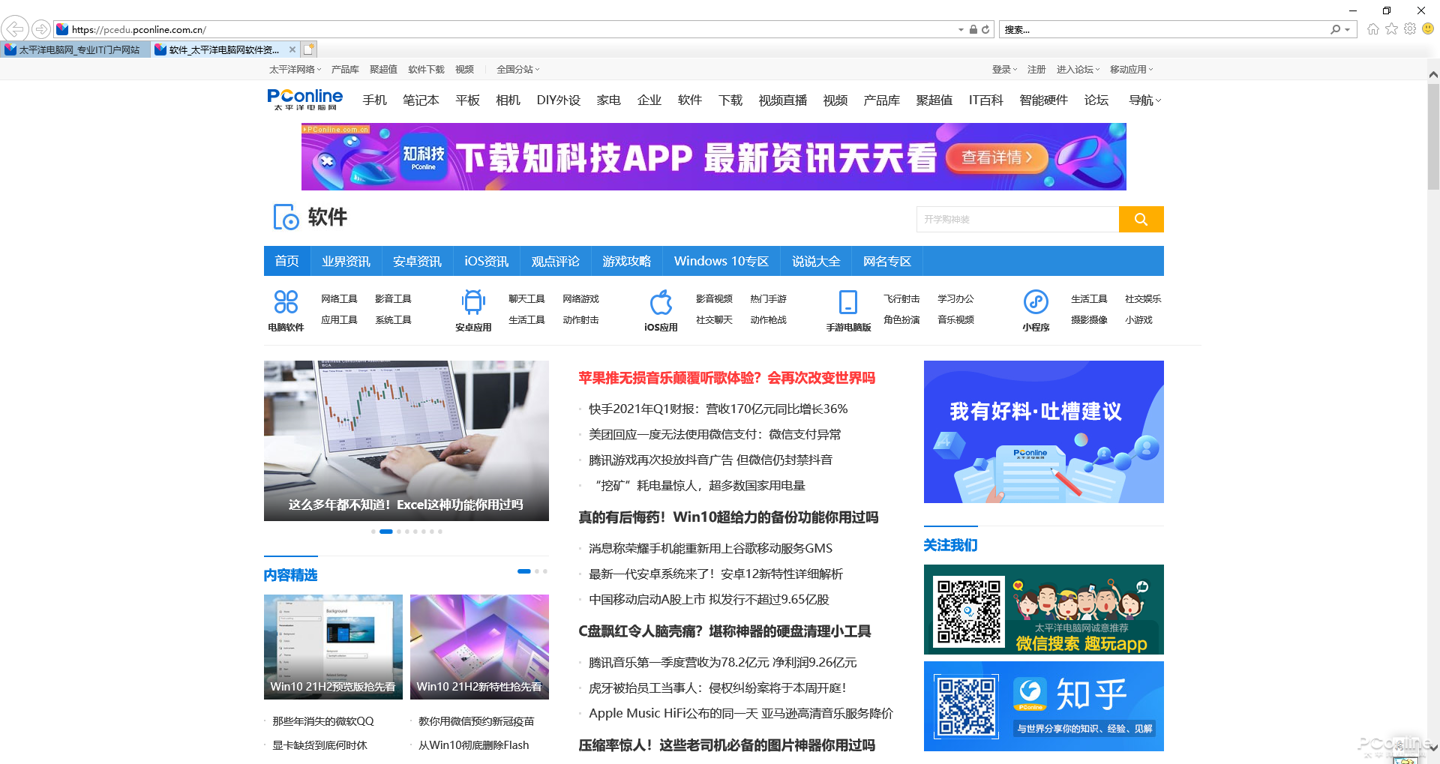
Task: Open the 苹果推无损音乐 headline link
Action: [727, 378]
